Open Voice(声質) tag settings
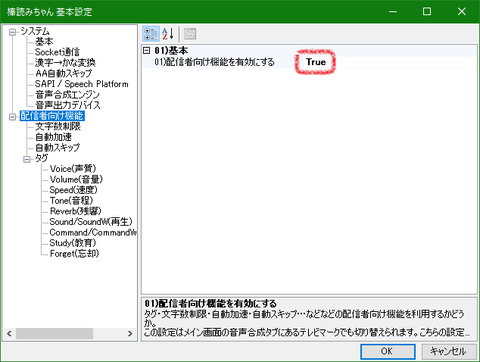 click(x=73, y=169)
